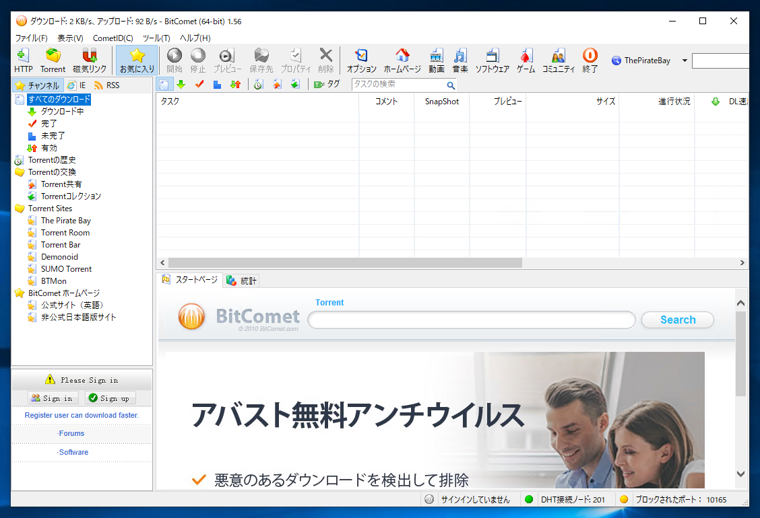Open the ツール(T) menu
The height and width of the screenshot is (518, 760).
[x=156, y=38]
